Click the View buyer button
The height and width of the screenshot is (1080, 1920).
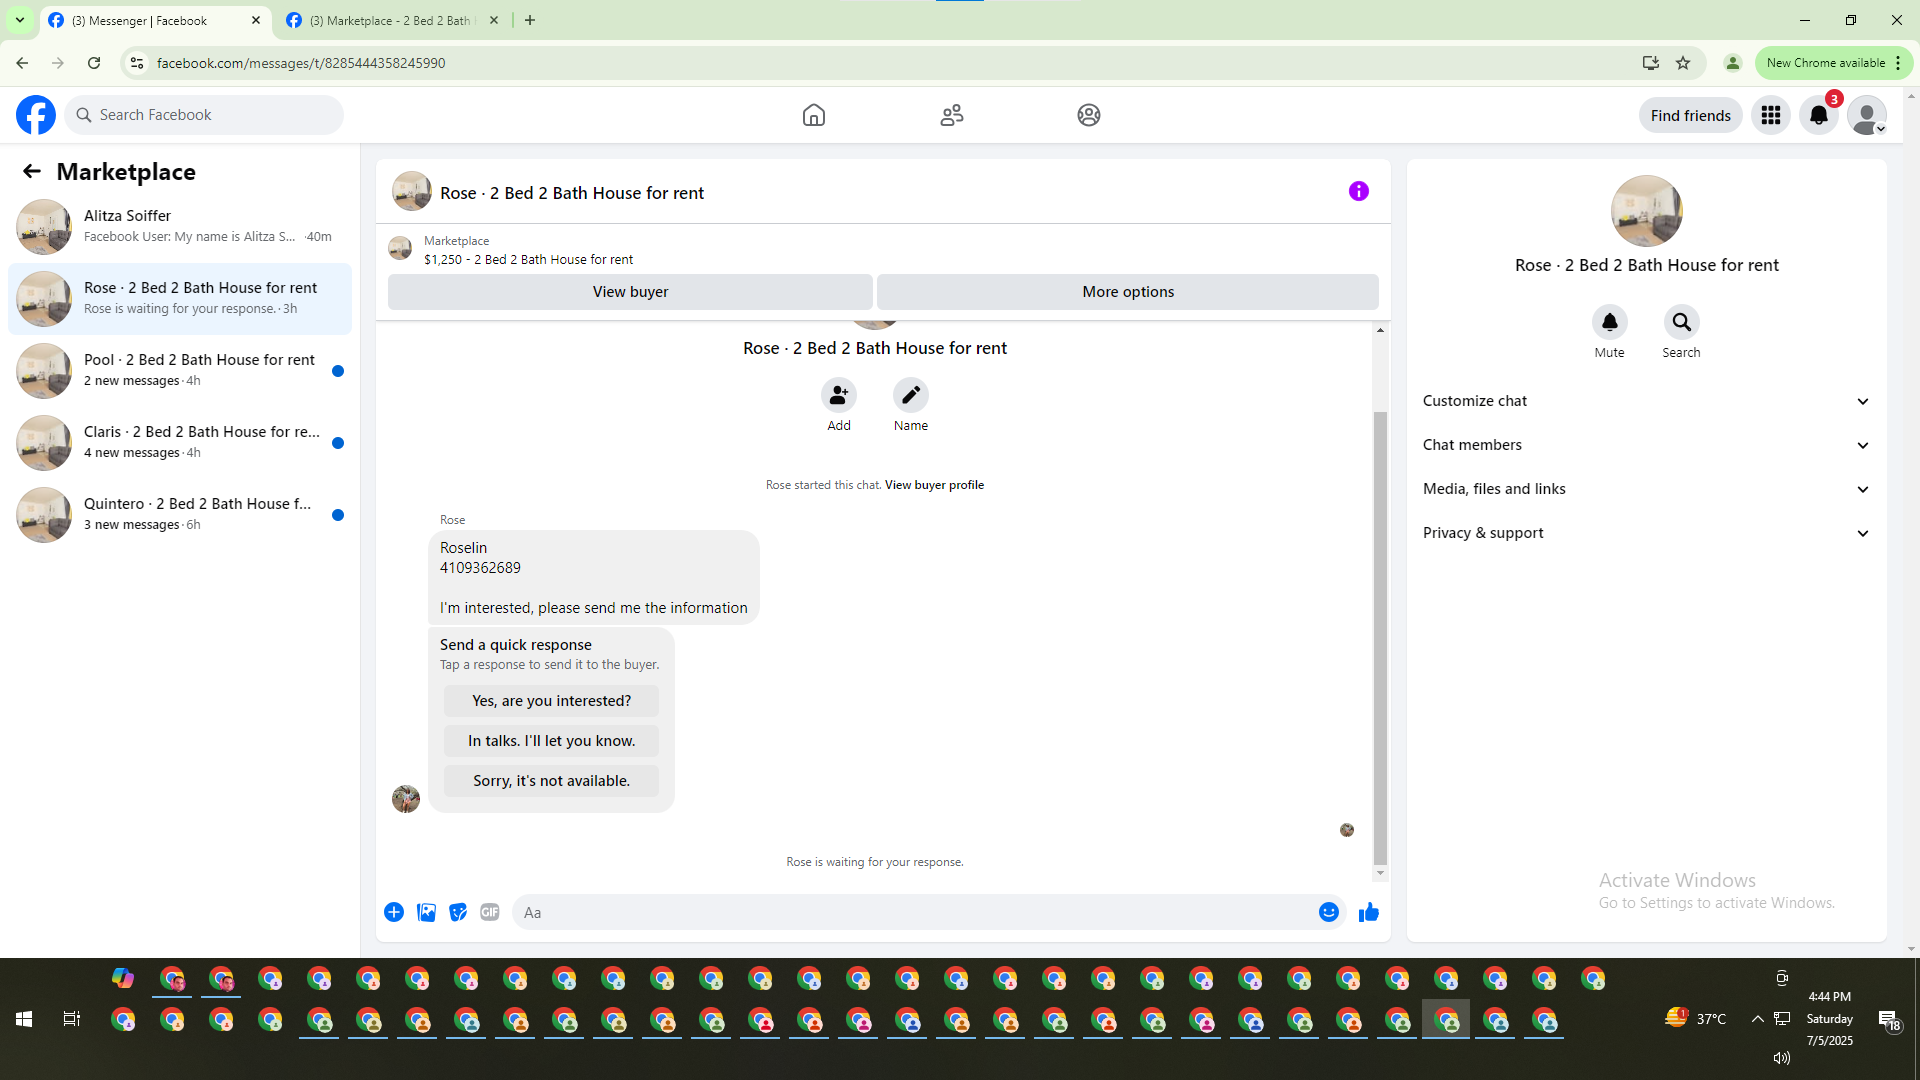pyautogui.click(x=630, y=292)
